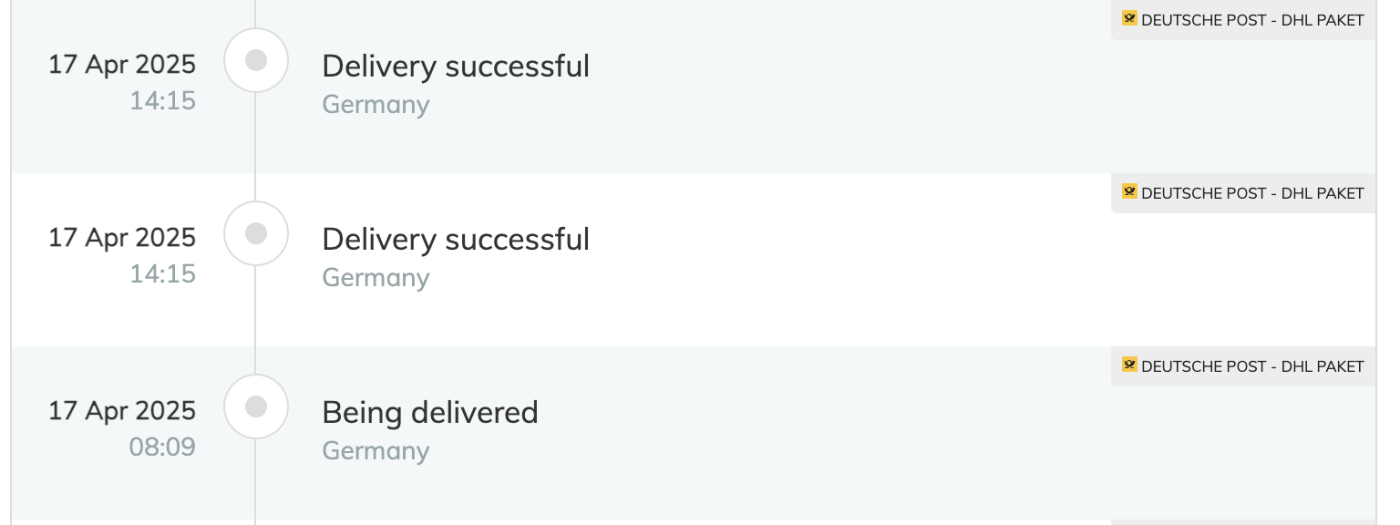Viewport: 1400px width, 525px height.
Task: Click the 17 Apr 2025 date above 08:09
Action: click(123, 411)
